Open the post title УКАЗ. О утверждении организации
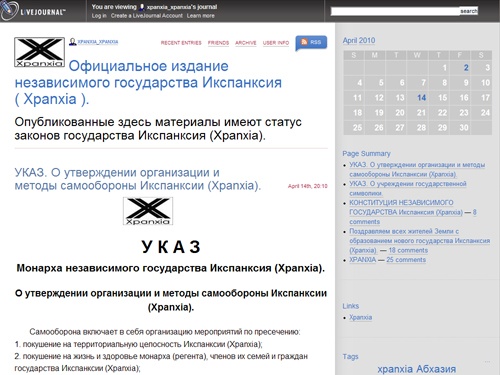Image resolution: width=500 pixels, height=375 pixels. pyautogui.click(x=137, y=179)
